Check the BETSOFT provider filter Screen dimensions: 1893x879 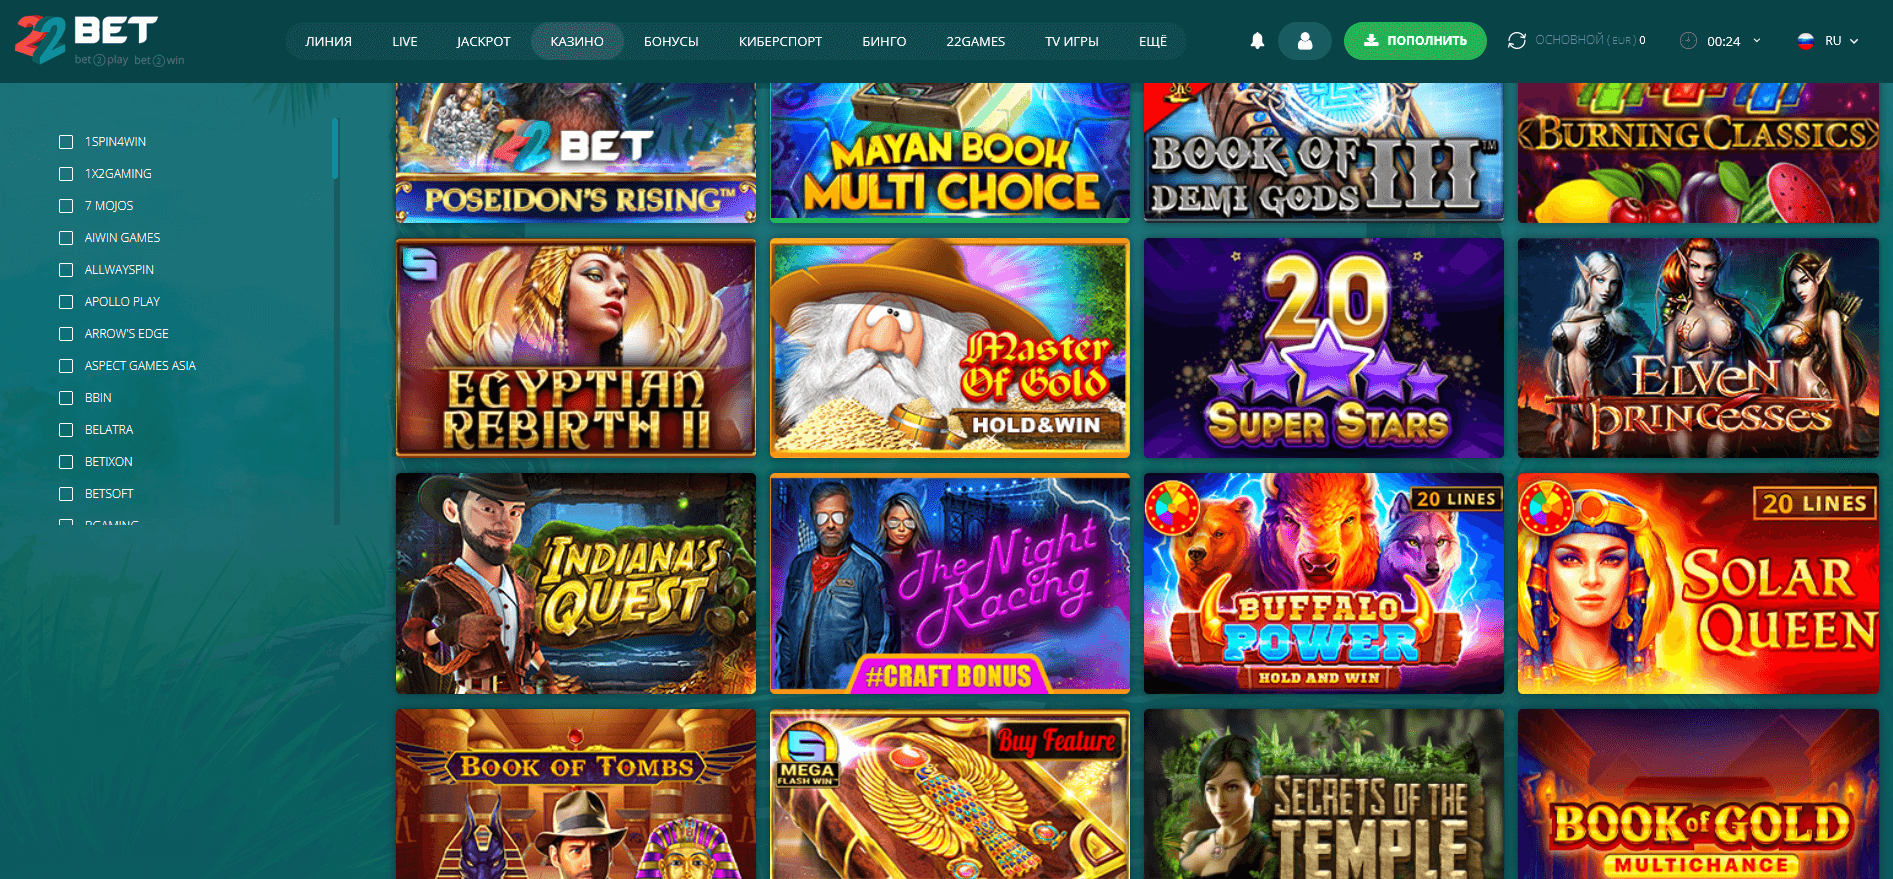tap(66, 494)
